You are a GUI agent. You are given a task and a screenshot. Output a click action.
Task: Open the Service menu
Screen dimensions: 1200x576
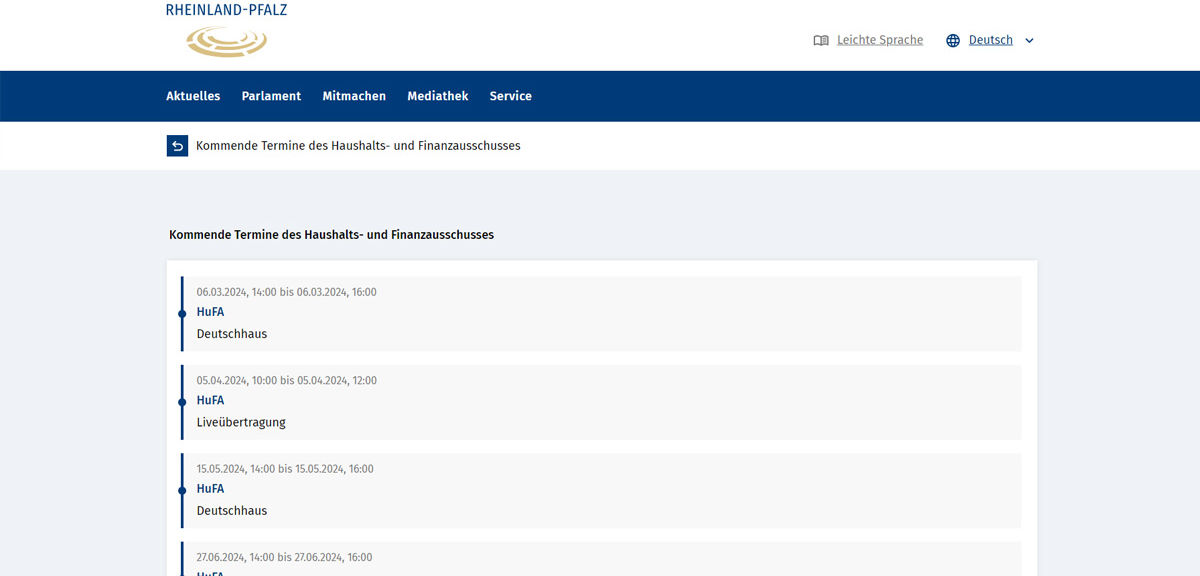coord(510,96)
